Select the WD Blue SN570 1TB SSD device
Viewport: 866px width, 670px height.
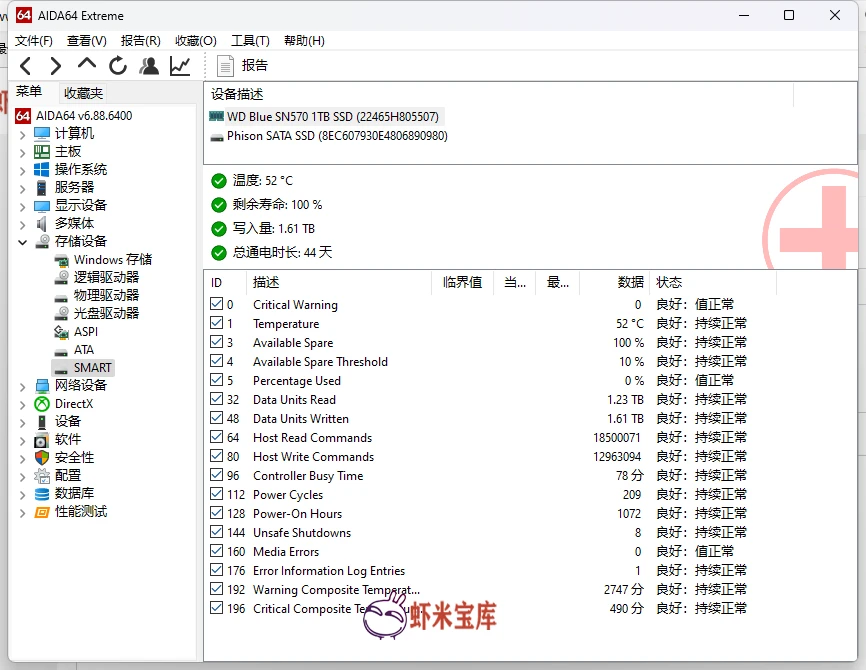tap(332, 117)
